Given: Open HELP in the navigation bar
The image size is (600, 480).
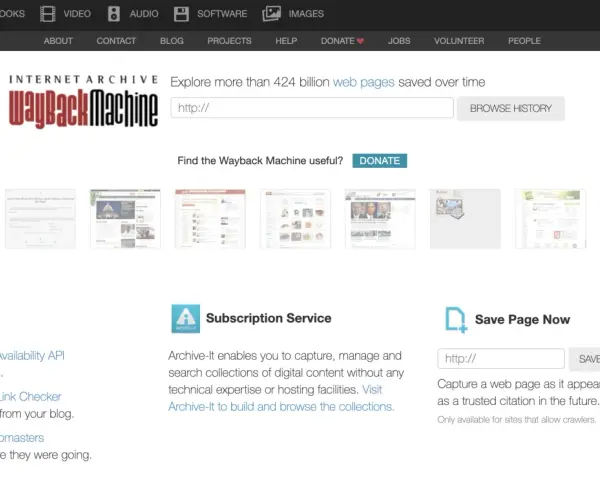Looking at the screenshot, I should [286, 41].
